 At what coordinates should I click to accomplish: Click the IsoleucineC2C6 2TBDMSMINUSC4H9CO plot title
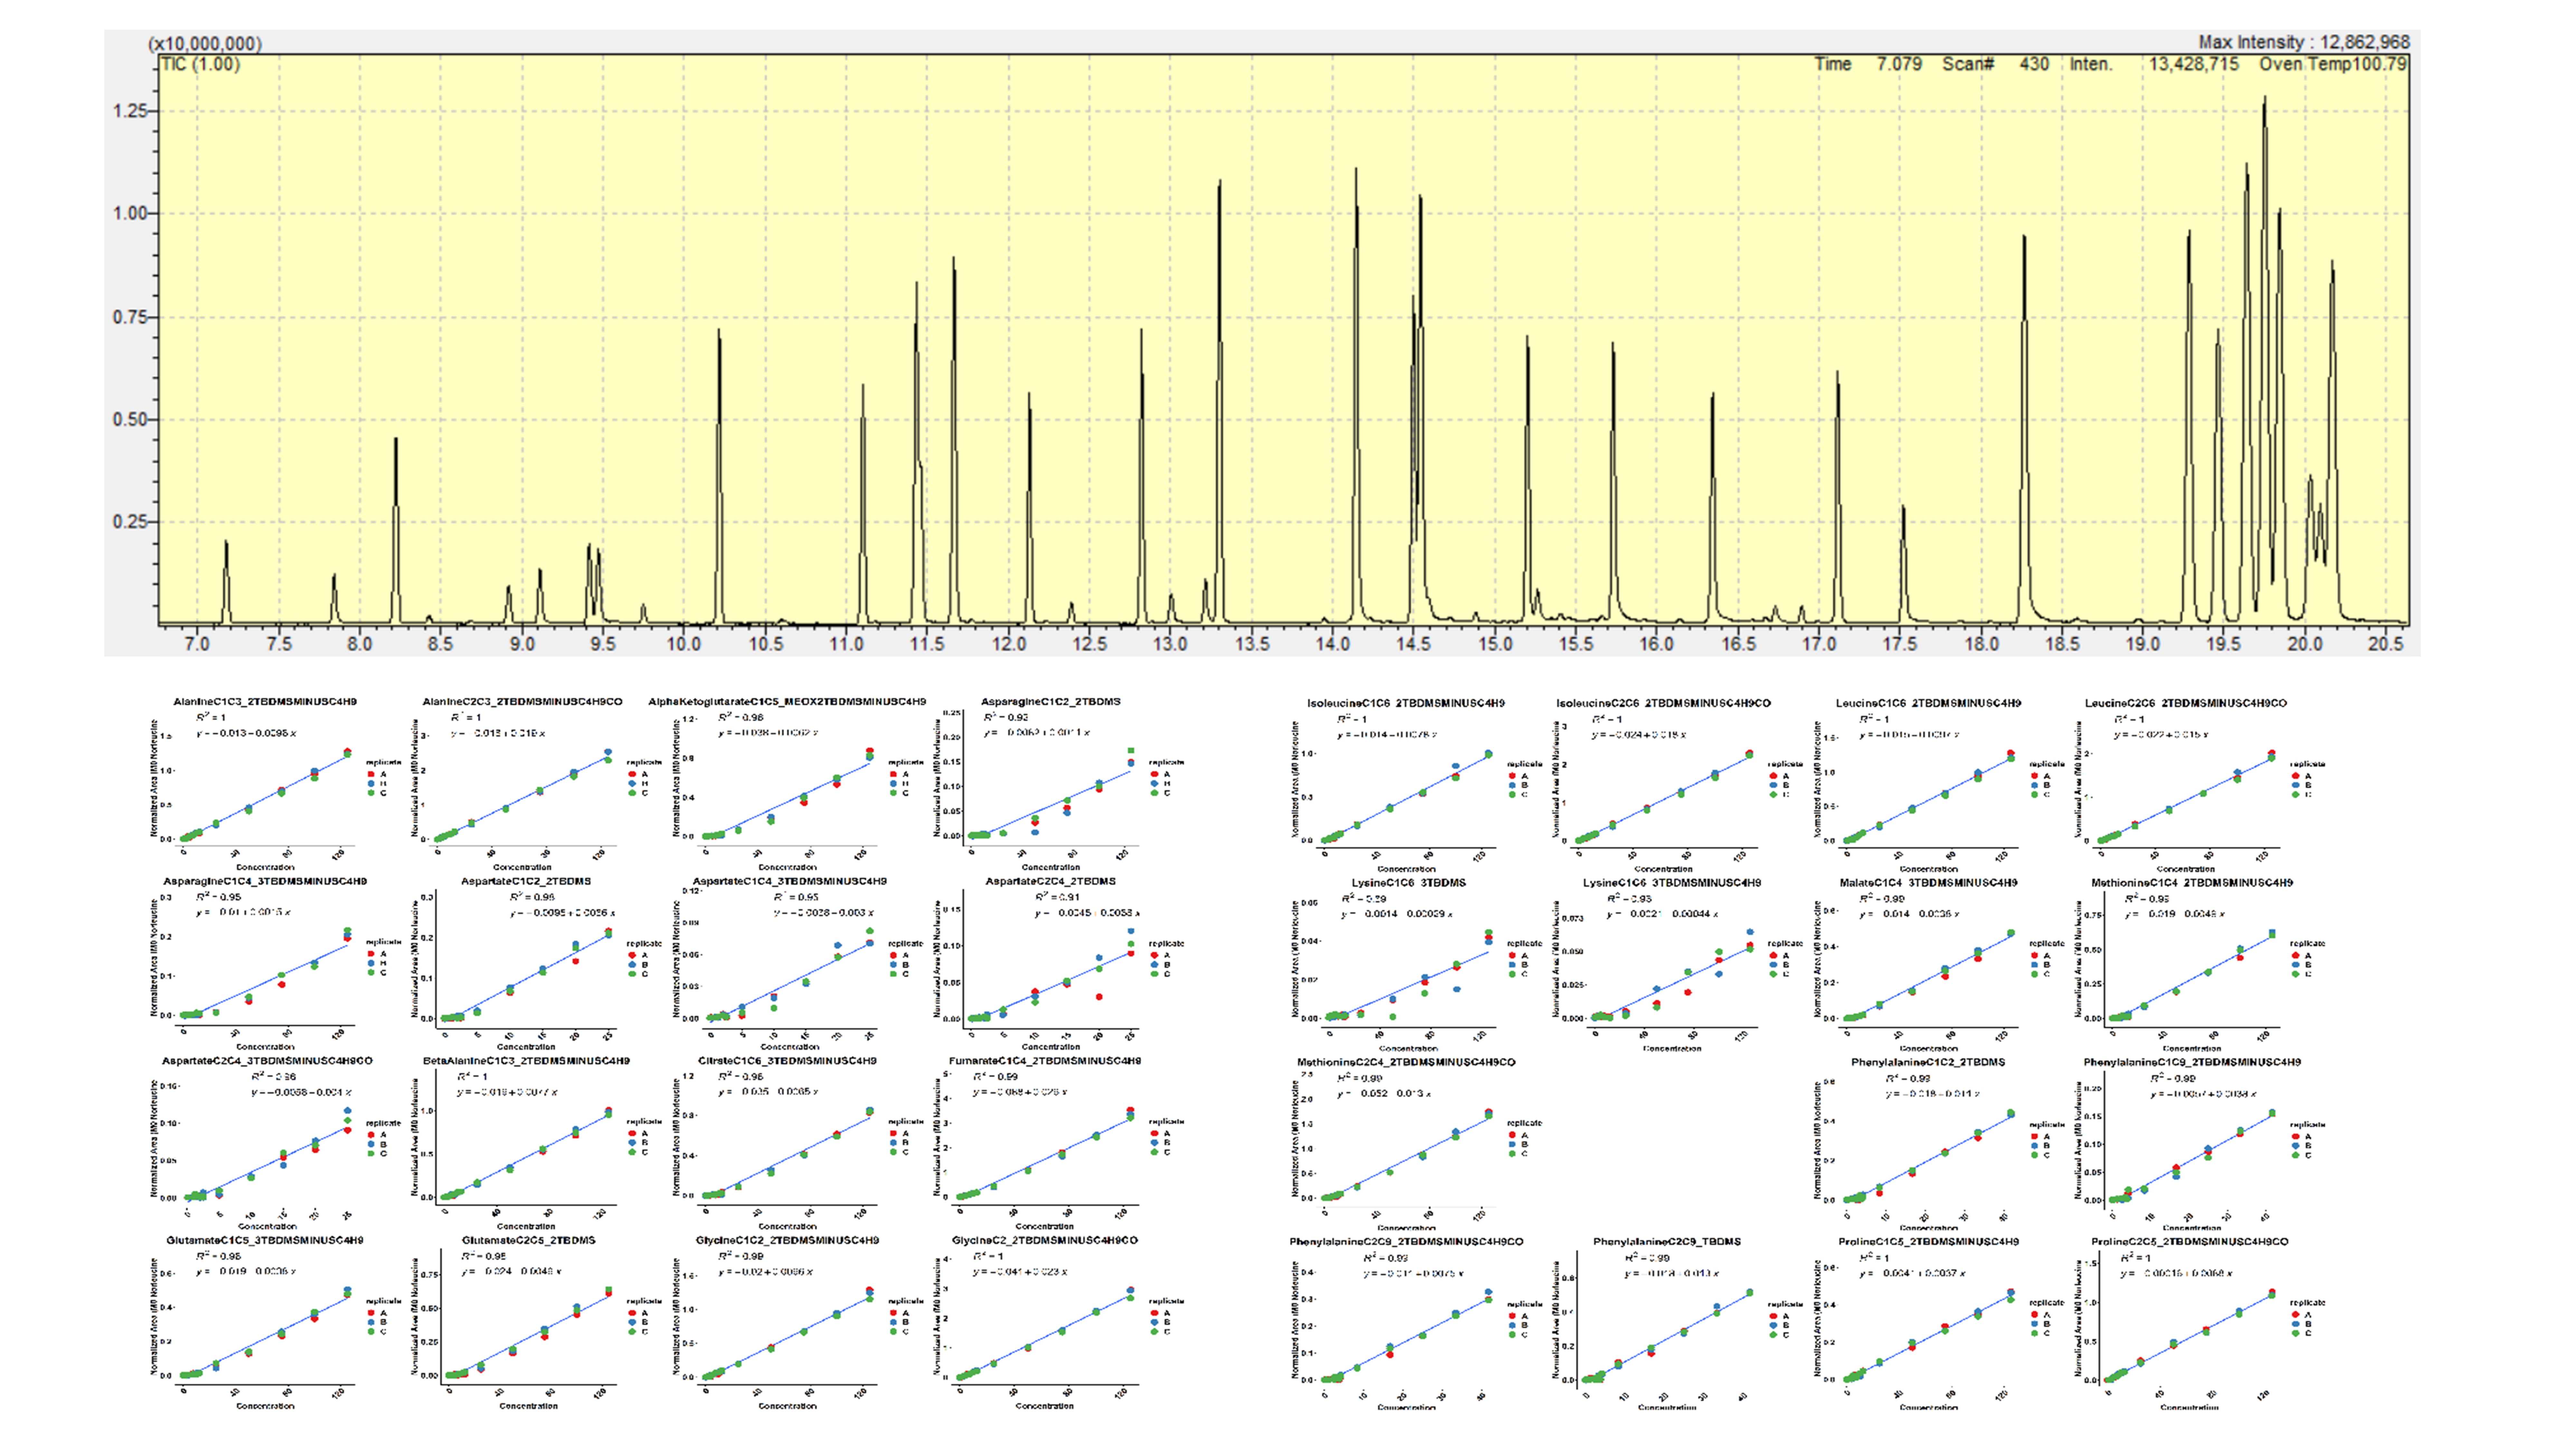coord(1663,703)
